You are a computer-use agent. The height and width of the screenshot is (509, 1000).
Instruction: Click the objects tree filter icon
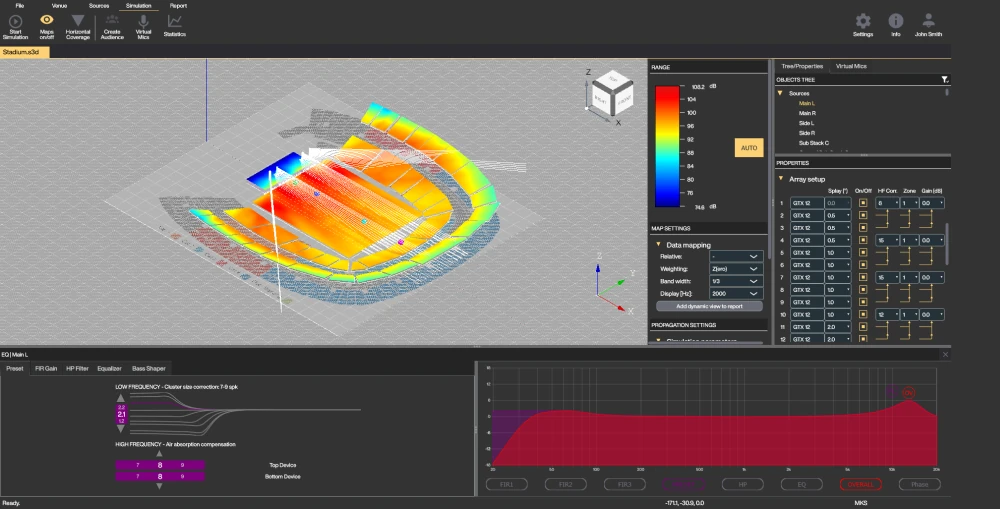944,79
